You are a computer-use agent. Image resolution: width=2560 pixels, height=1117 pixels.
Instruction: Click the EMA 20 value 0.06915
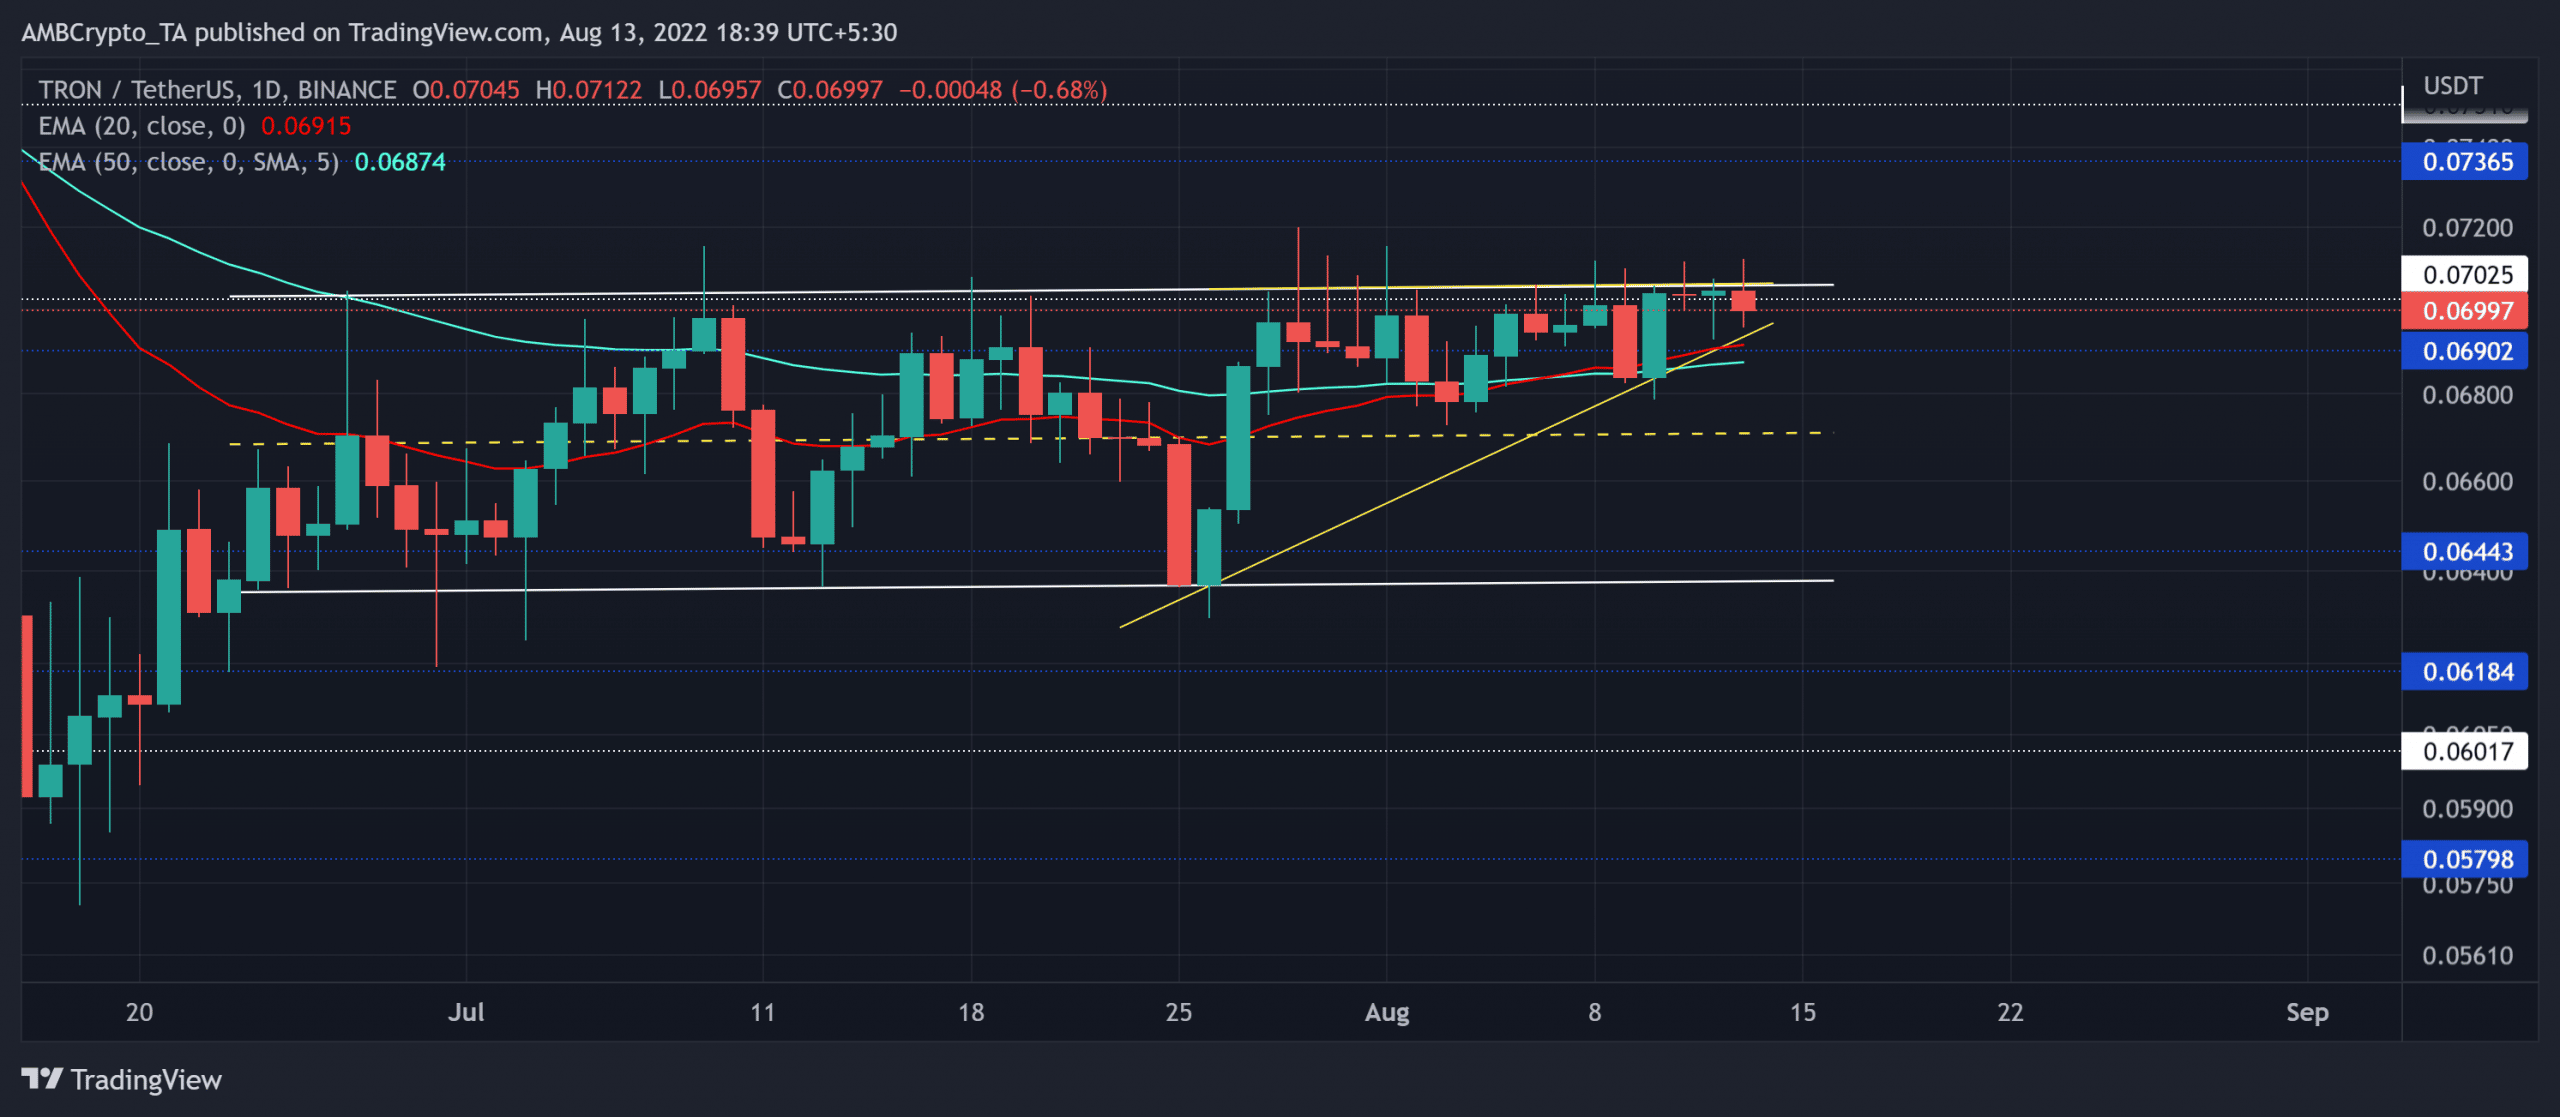point(306,126)
